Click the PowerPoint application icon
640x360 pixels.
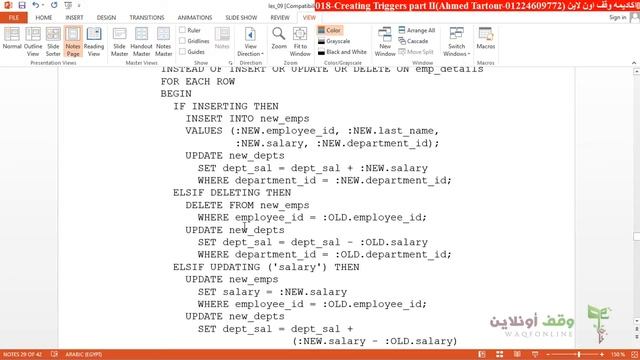click(8, 5)
